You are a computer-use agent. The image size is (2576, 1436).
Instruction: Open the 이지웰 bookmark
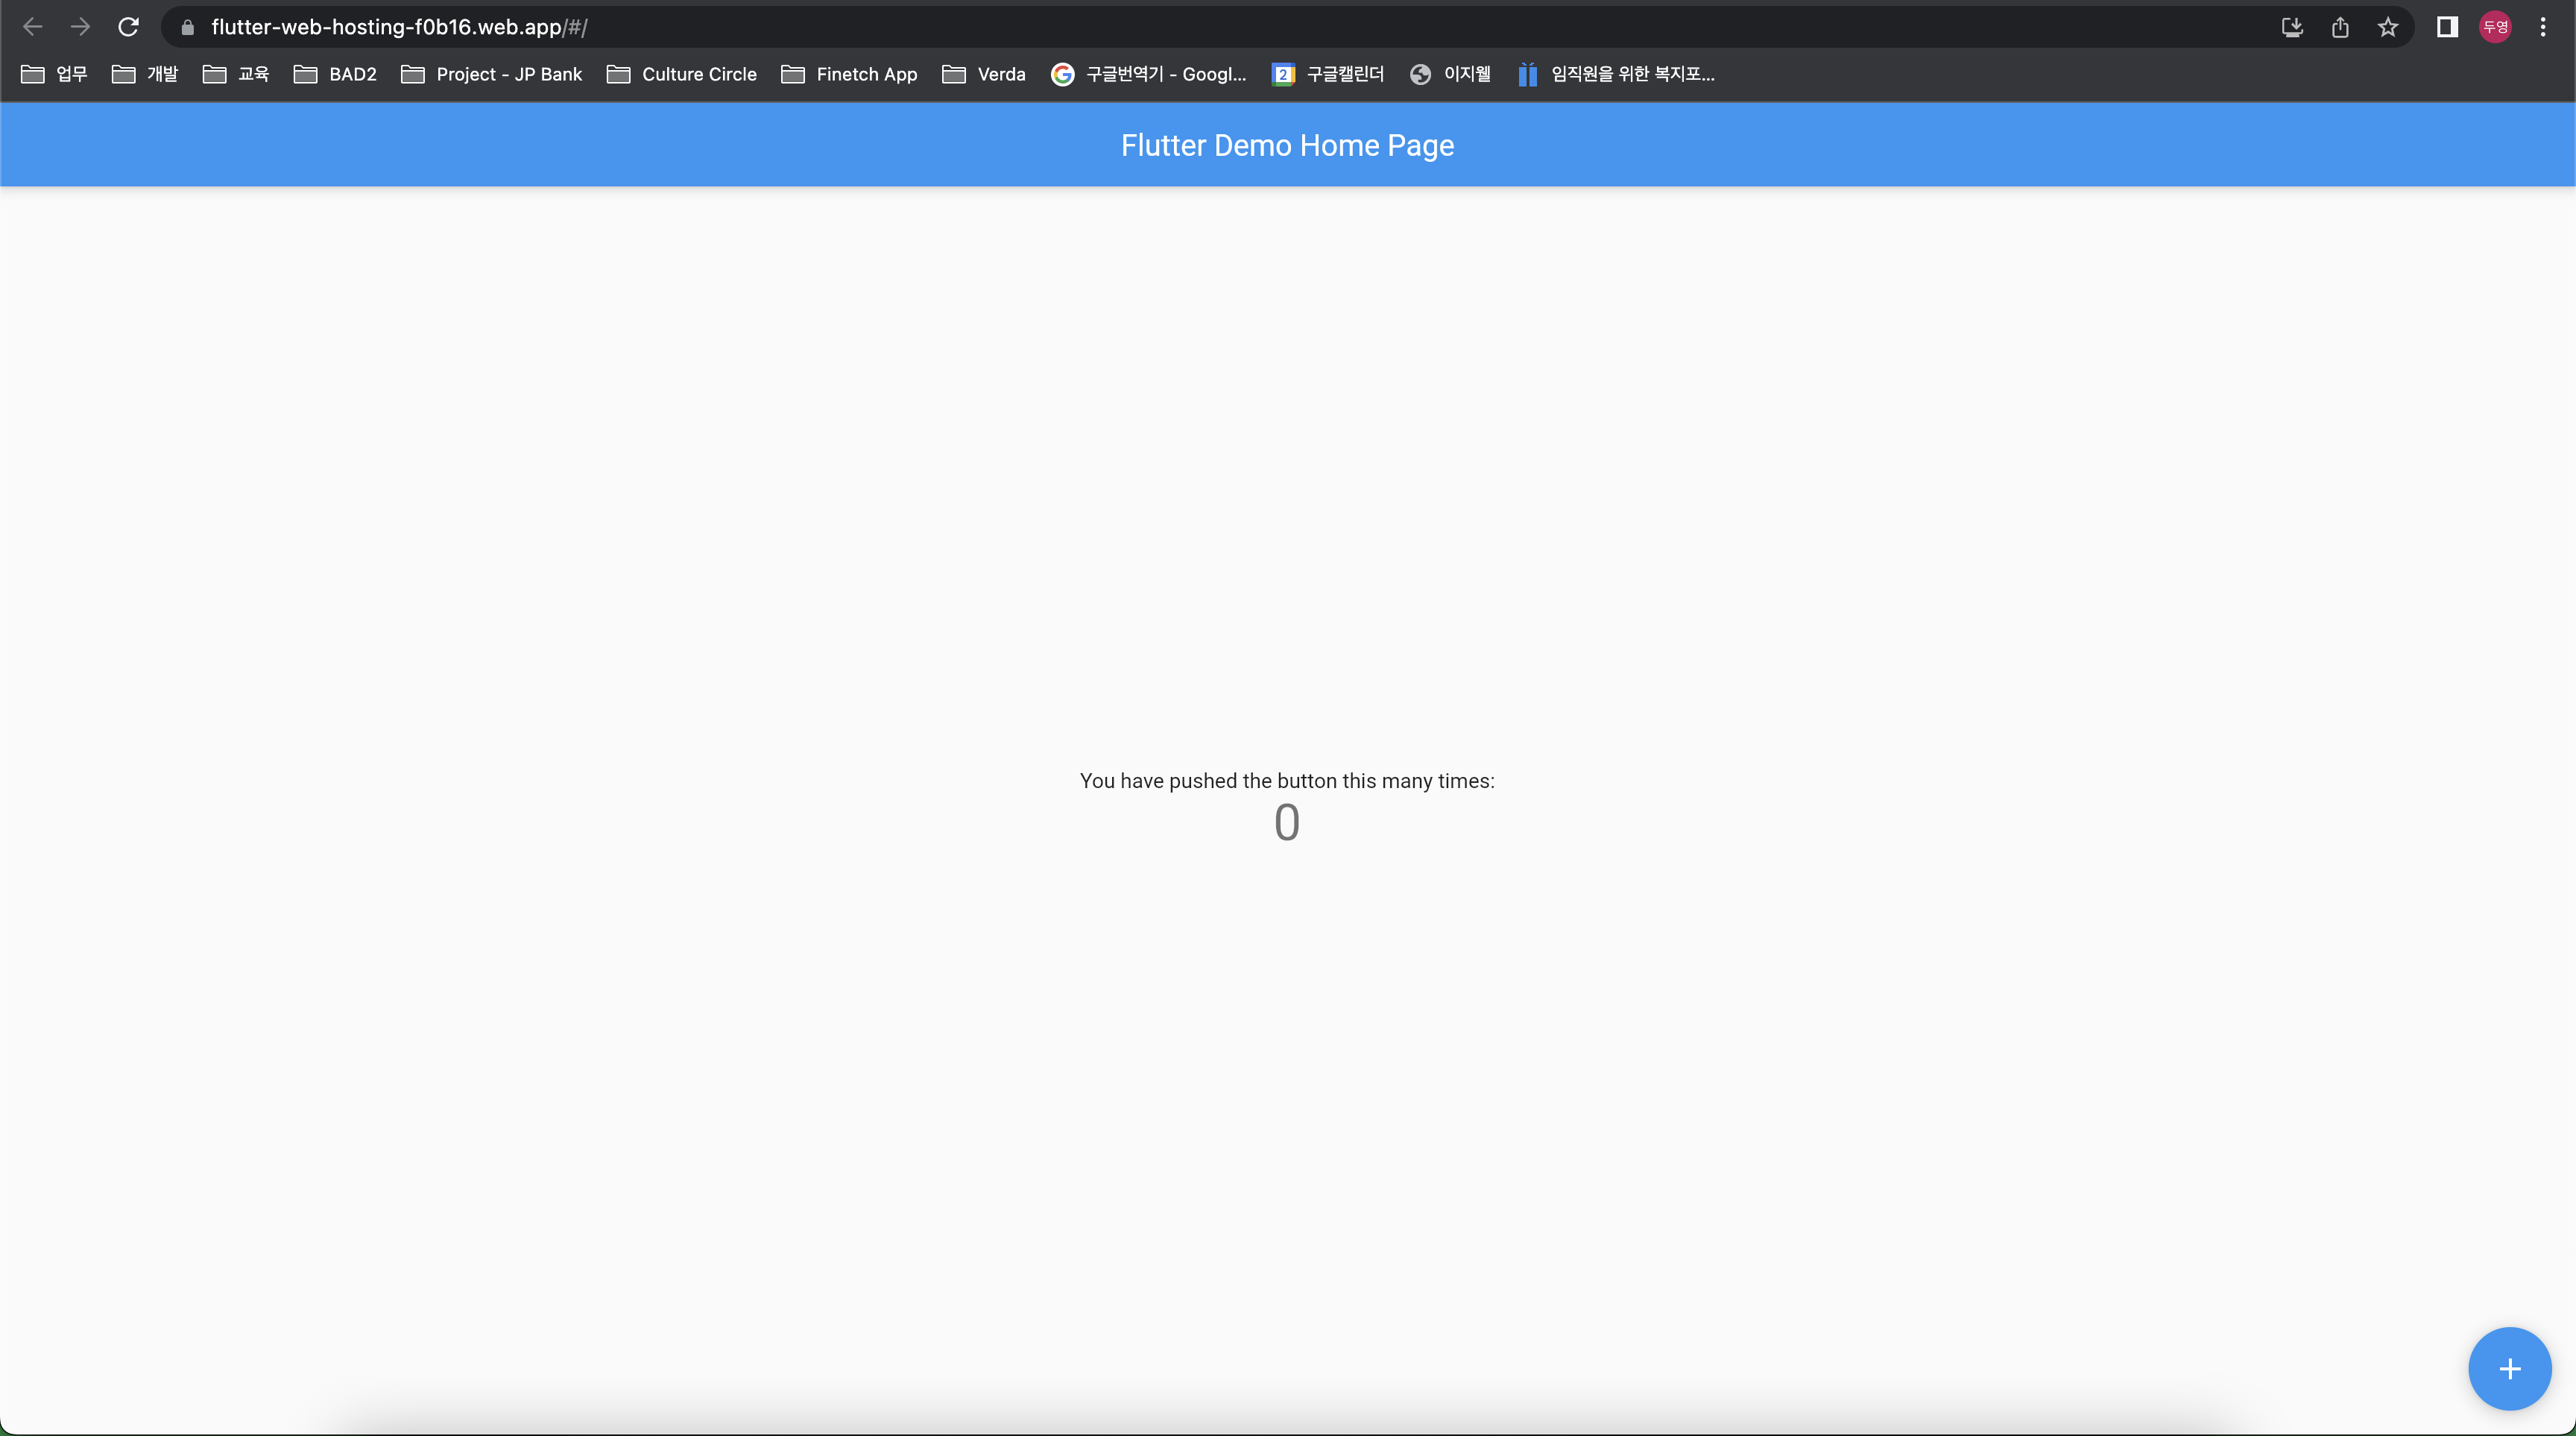pos(1451,74)
